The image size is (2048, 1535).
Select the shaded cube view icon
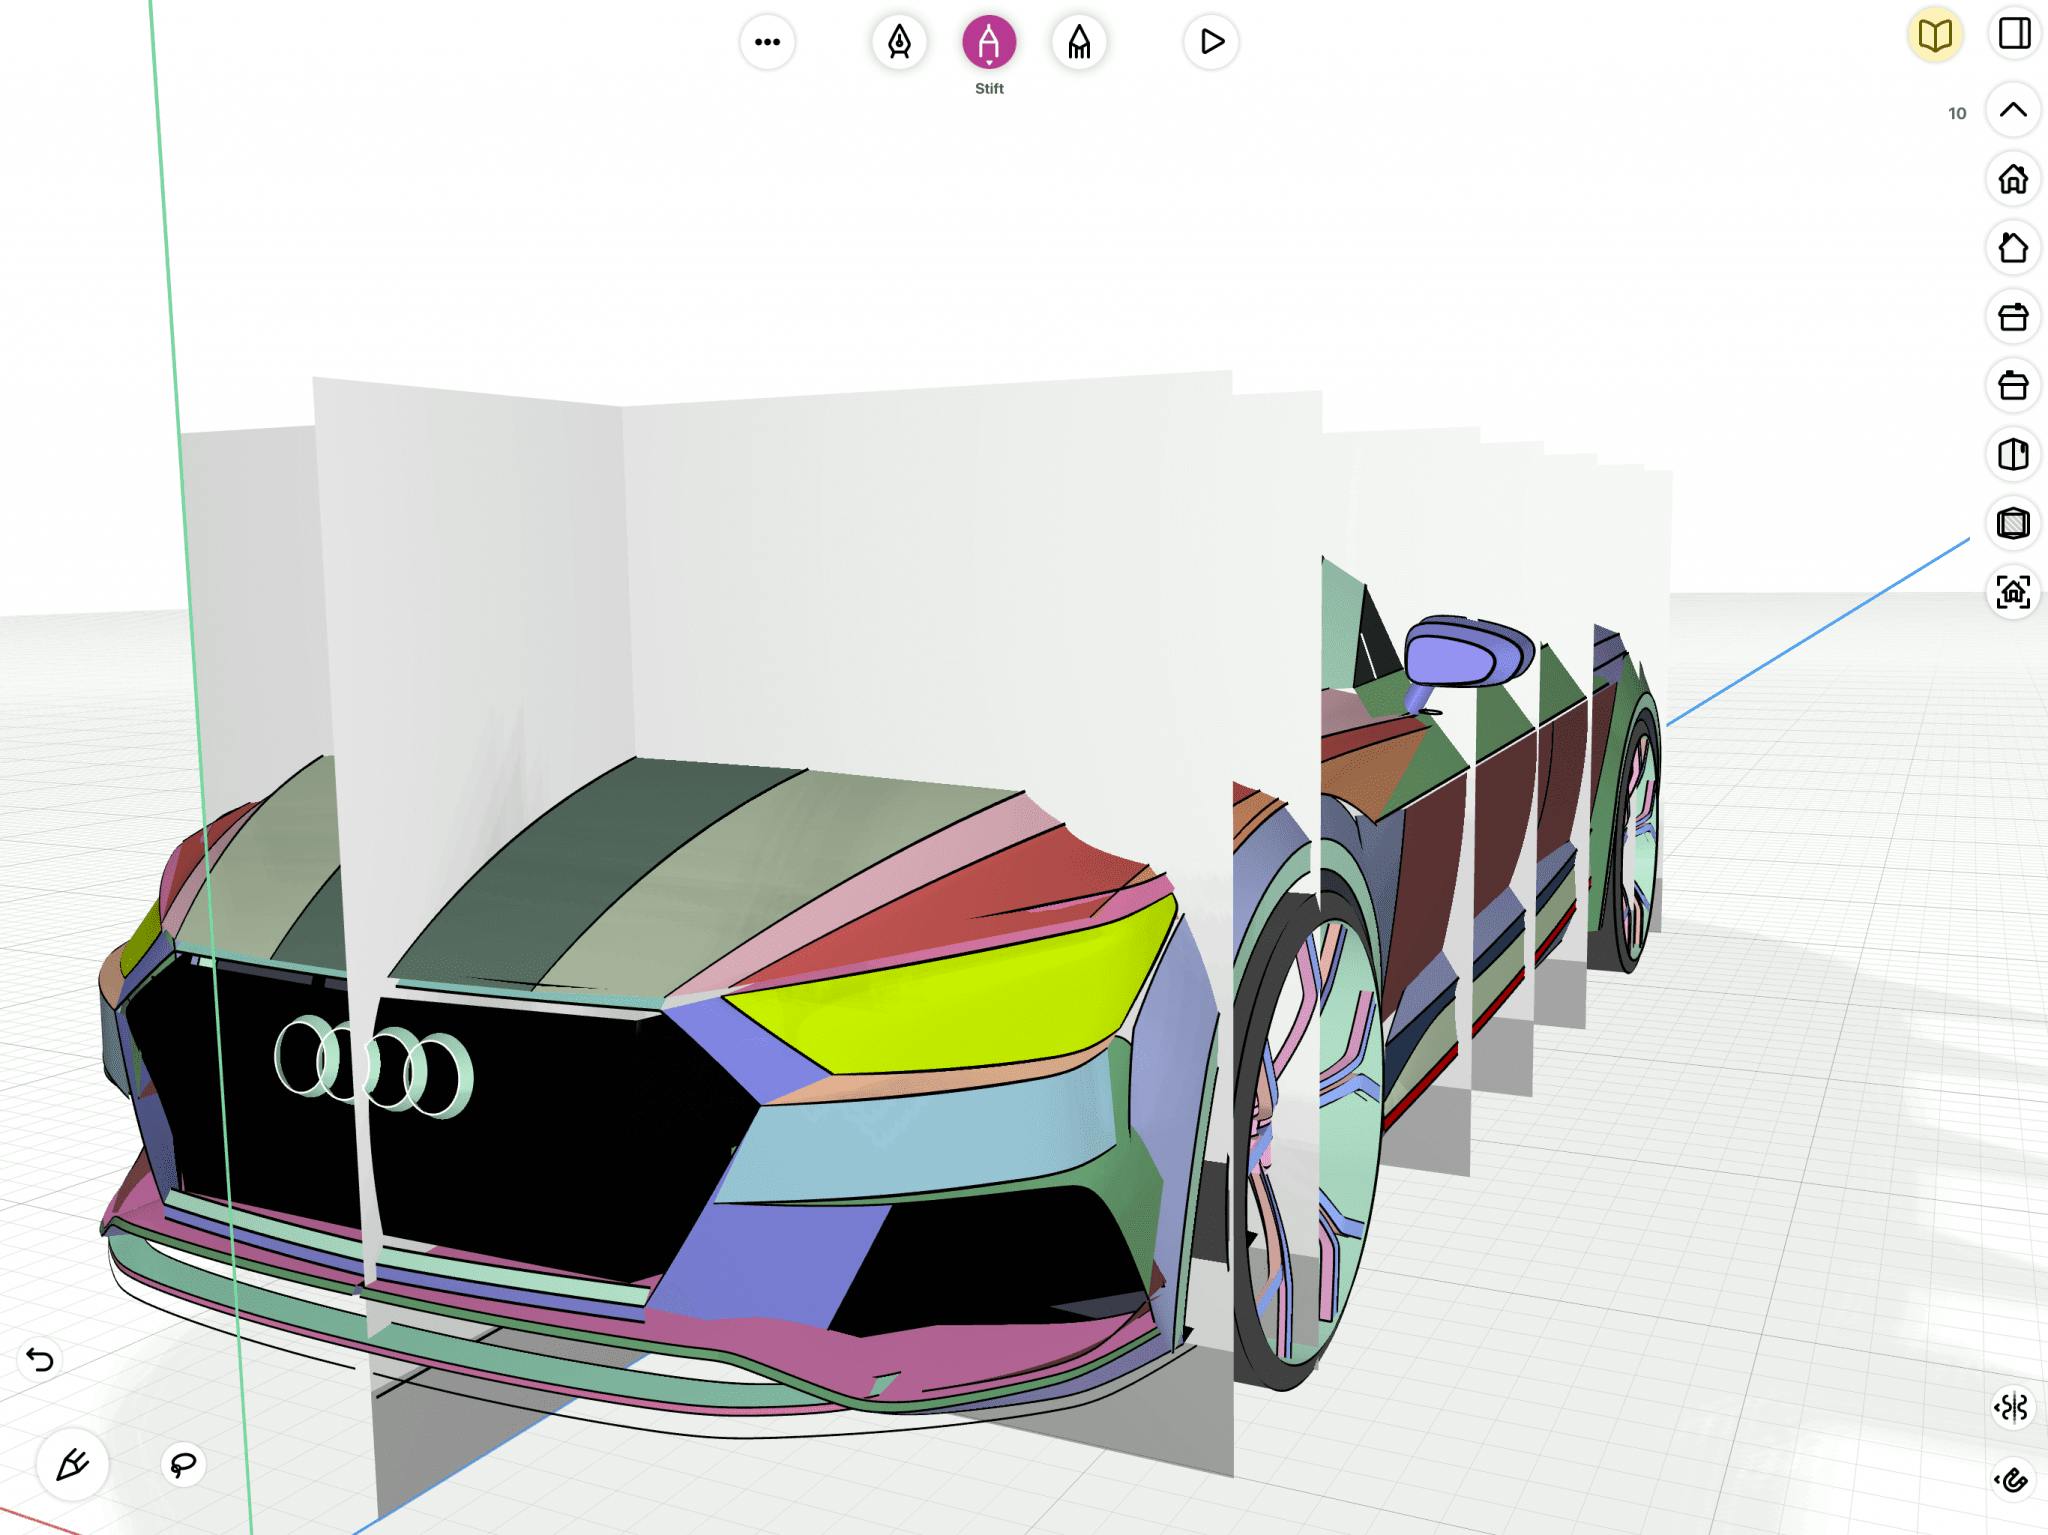click(x=2013, y=524)
